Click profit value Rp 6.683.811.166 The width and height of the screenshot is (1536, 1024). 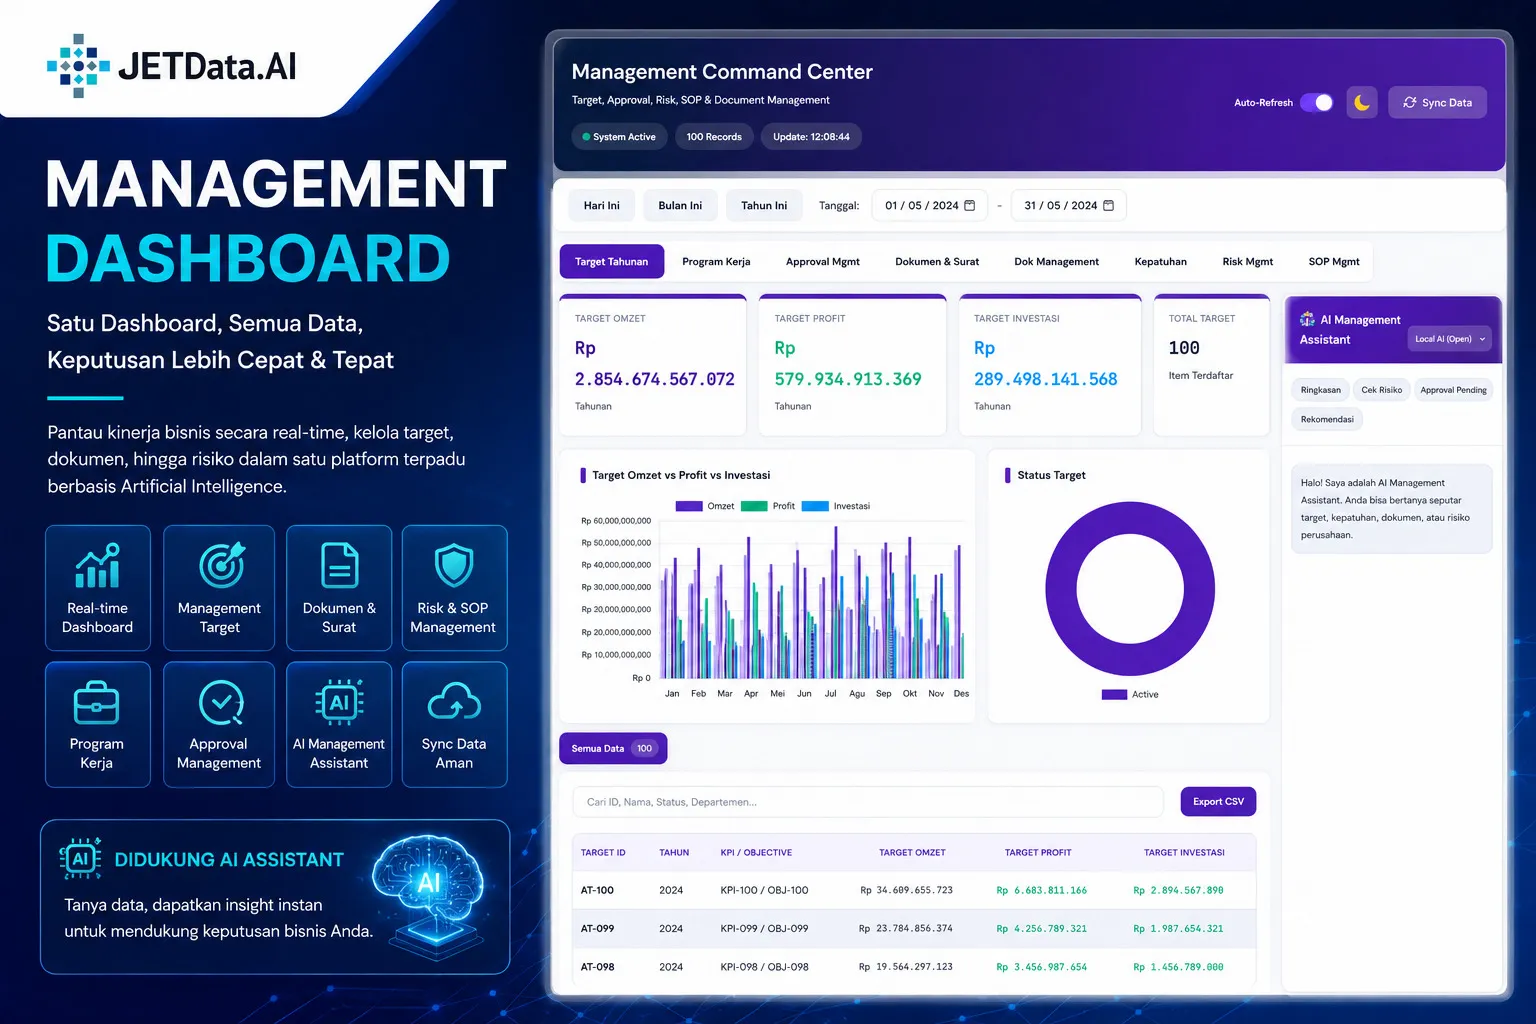[x=1041, y=890]
